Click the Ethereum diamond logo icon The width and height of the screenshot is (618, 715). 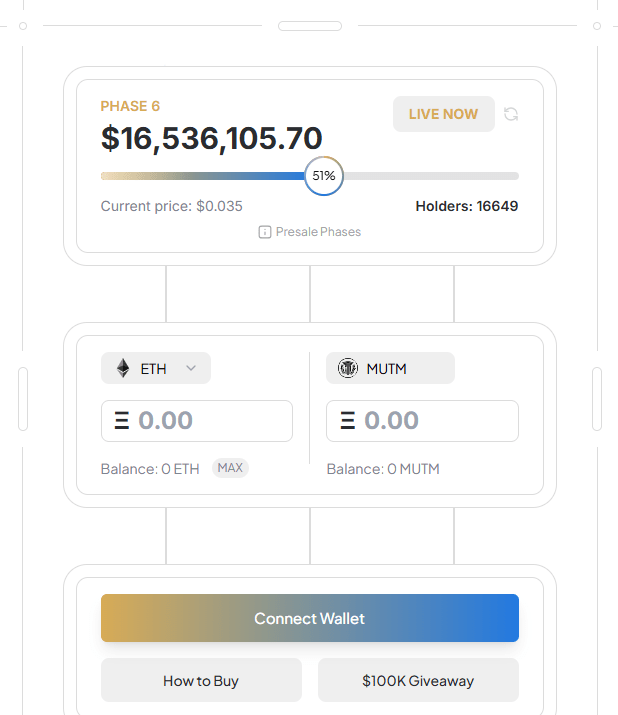coord(123,368)
